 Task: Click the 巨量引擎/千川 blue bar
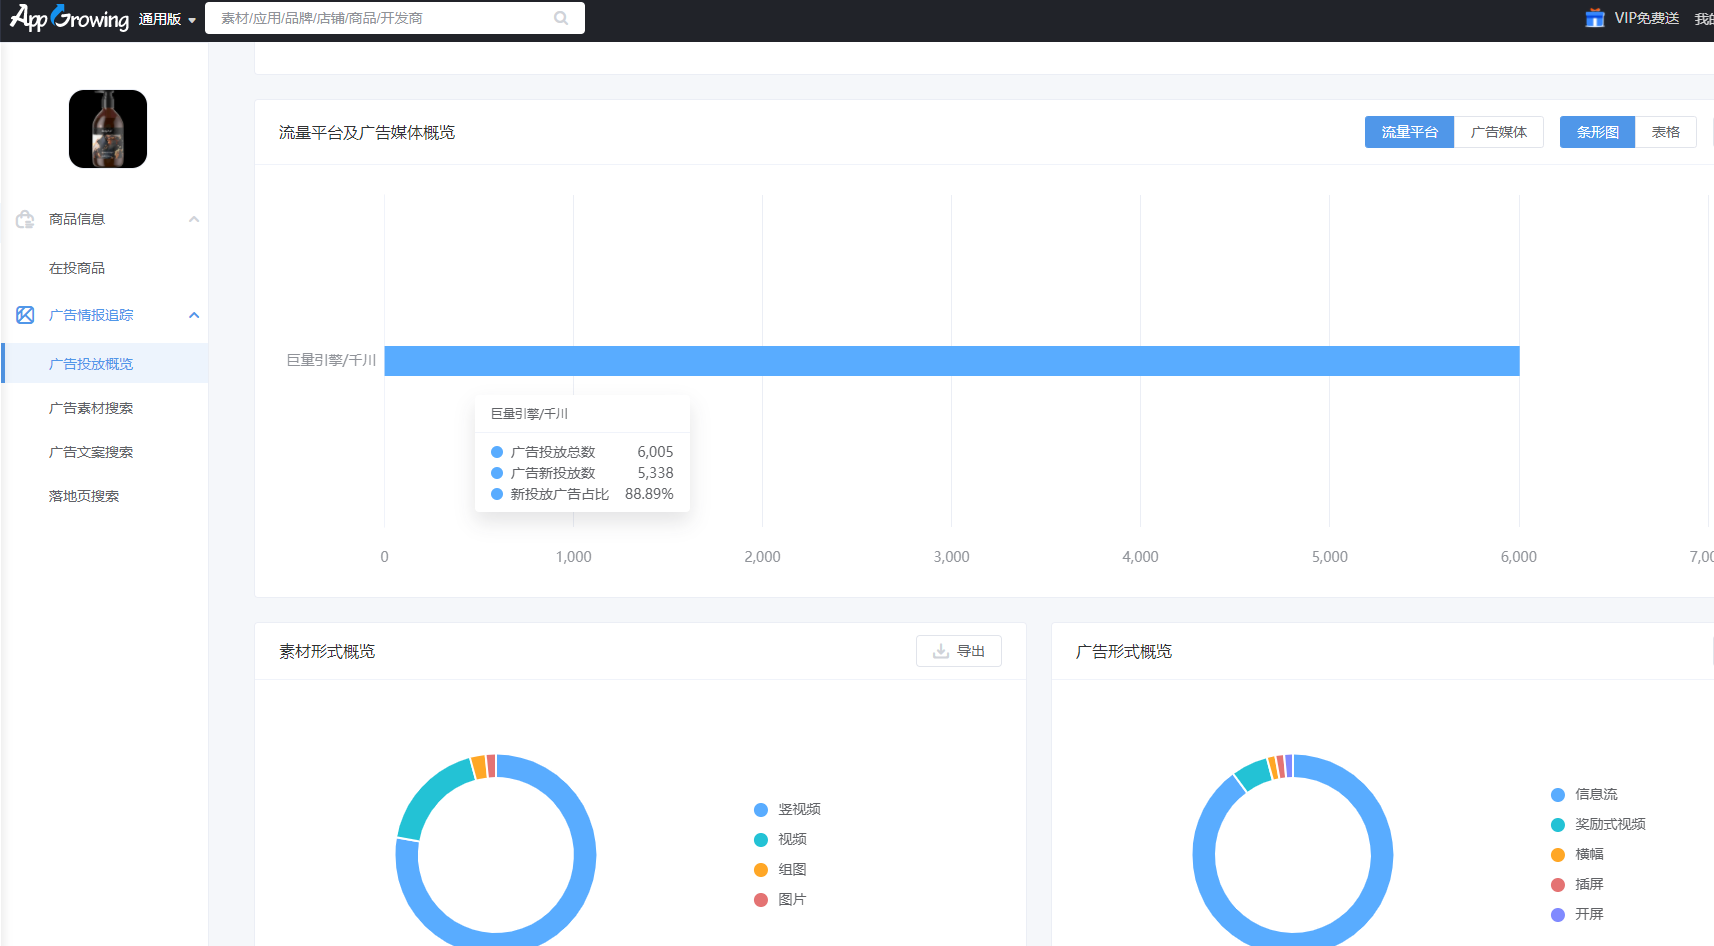coord(952,361)
